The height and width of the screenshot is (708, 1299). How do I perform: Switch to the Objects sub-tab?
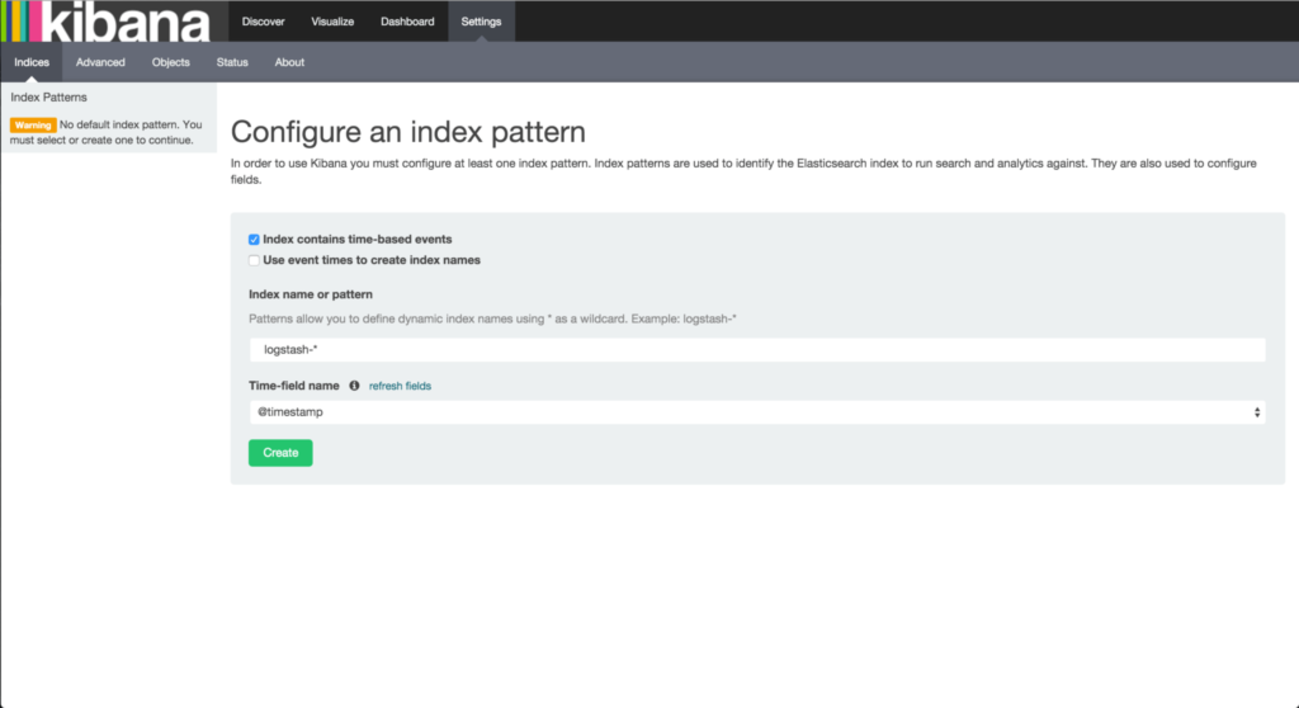pyautogui.click(x=170, y=62)
